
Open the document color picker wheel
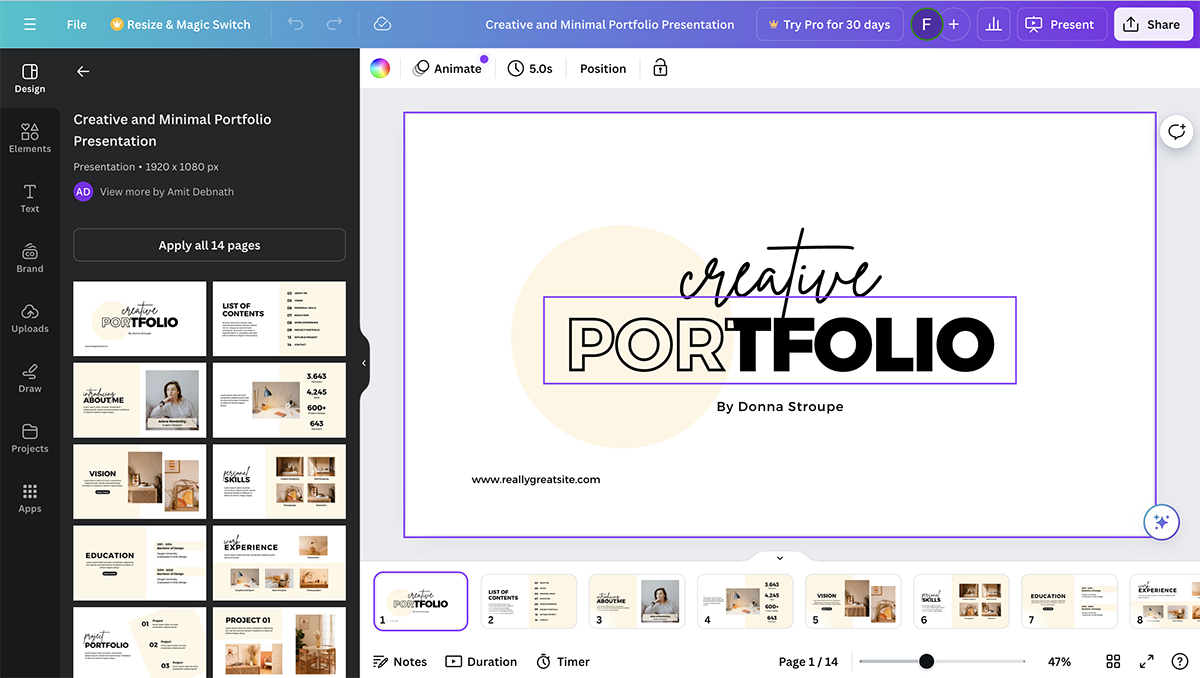click(x=379, y=68)
